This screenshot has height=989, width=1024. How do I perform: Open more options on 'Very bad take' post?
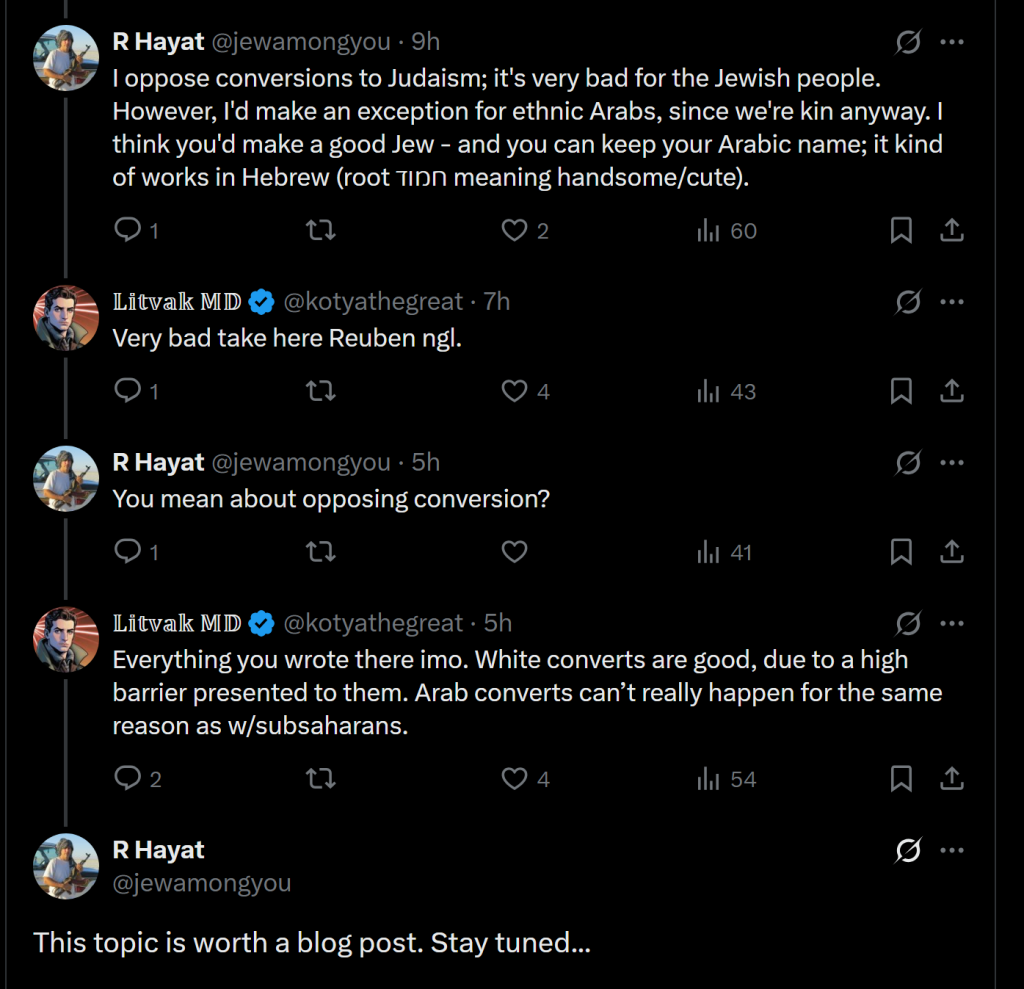[x=953, y=302]
